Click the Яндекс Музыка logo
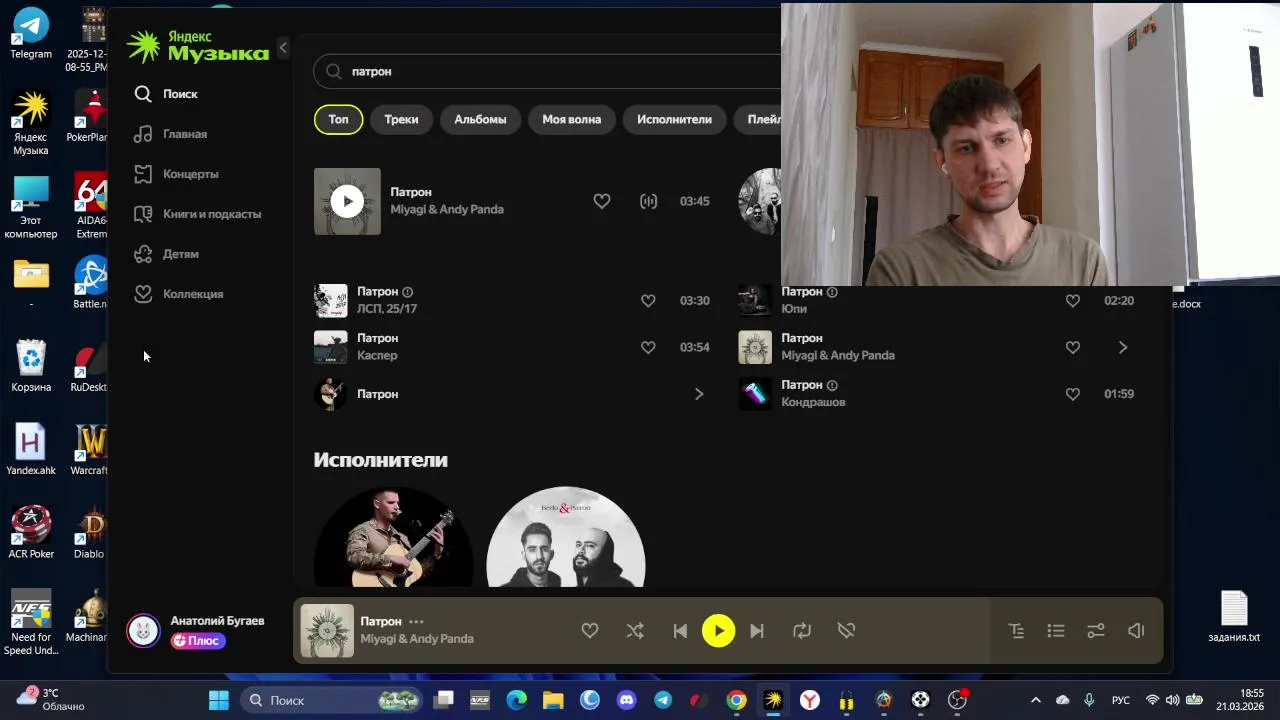Viewport: 1280px width, 720px height. tap(198, 46)
